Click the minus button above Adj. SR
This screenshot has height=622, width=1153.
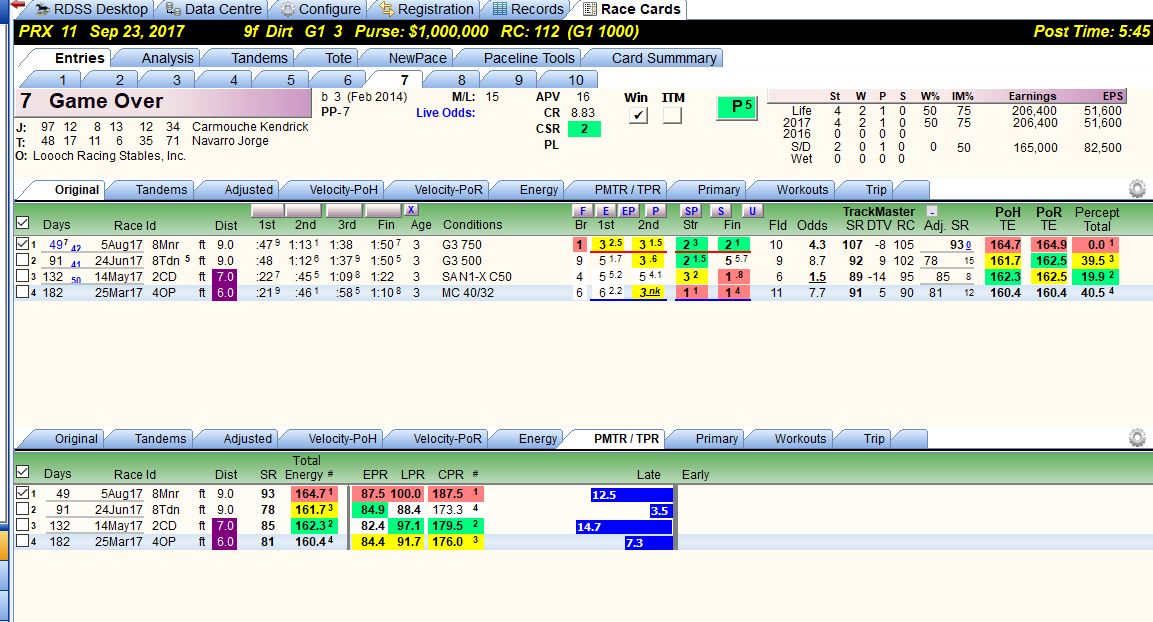932,211
